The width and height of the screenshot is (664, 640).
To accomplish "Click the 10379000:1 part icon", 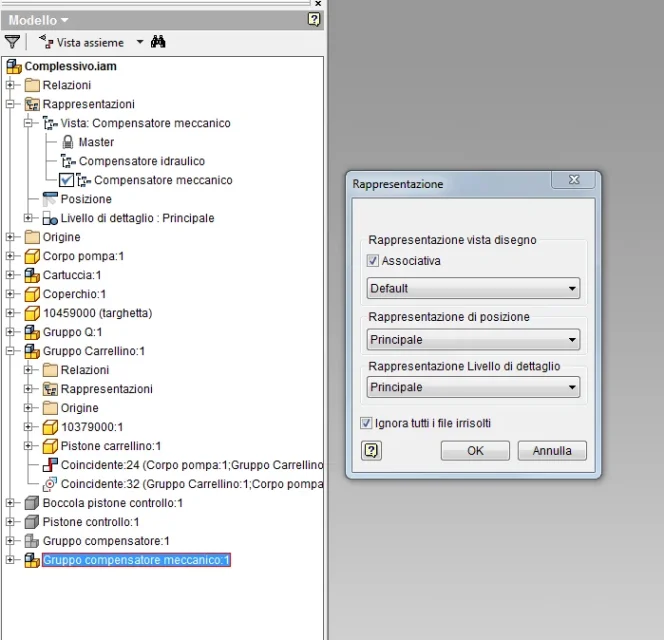I will [x=50, y=427].
